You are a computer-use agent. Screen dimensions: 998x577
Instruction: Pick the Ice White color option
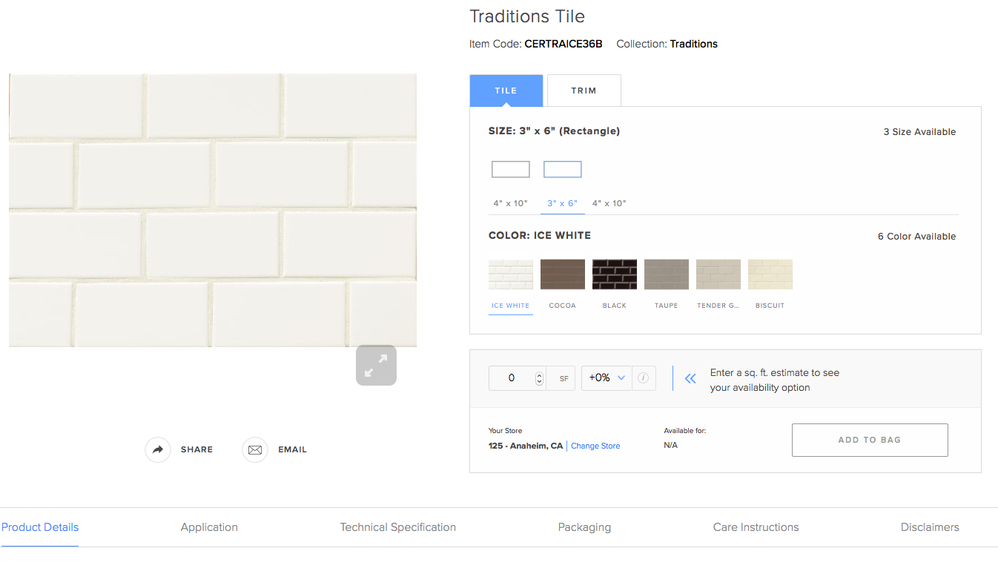tap(510, 275)
